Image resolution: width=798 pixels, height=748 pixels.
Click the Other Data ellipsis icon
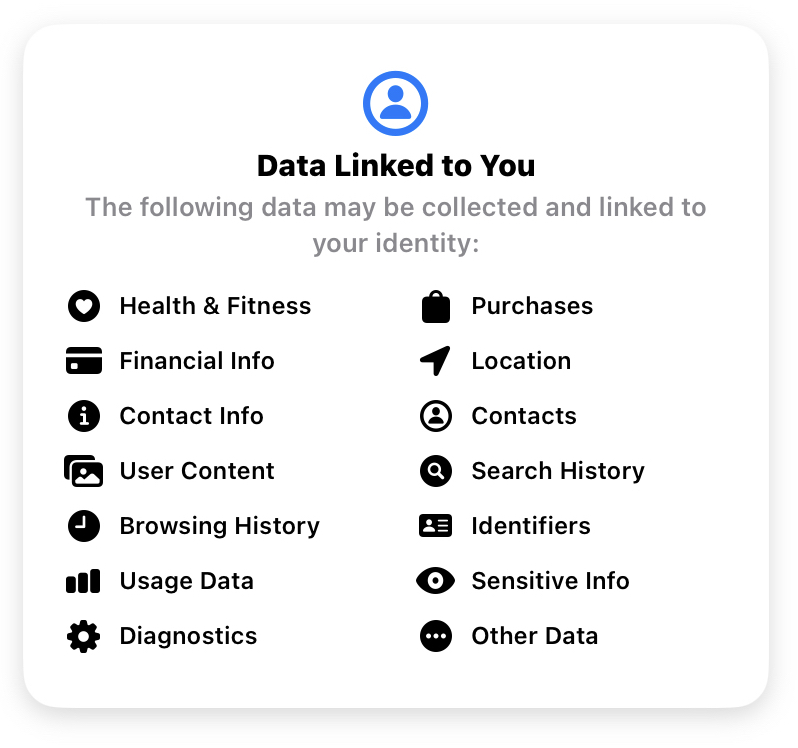coord(436,636)
